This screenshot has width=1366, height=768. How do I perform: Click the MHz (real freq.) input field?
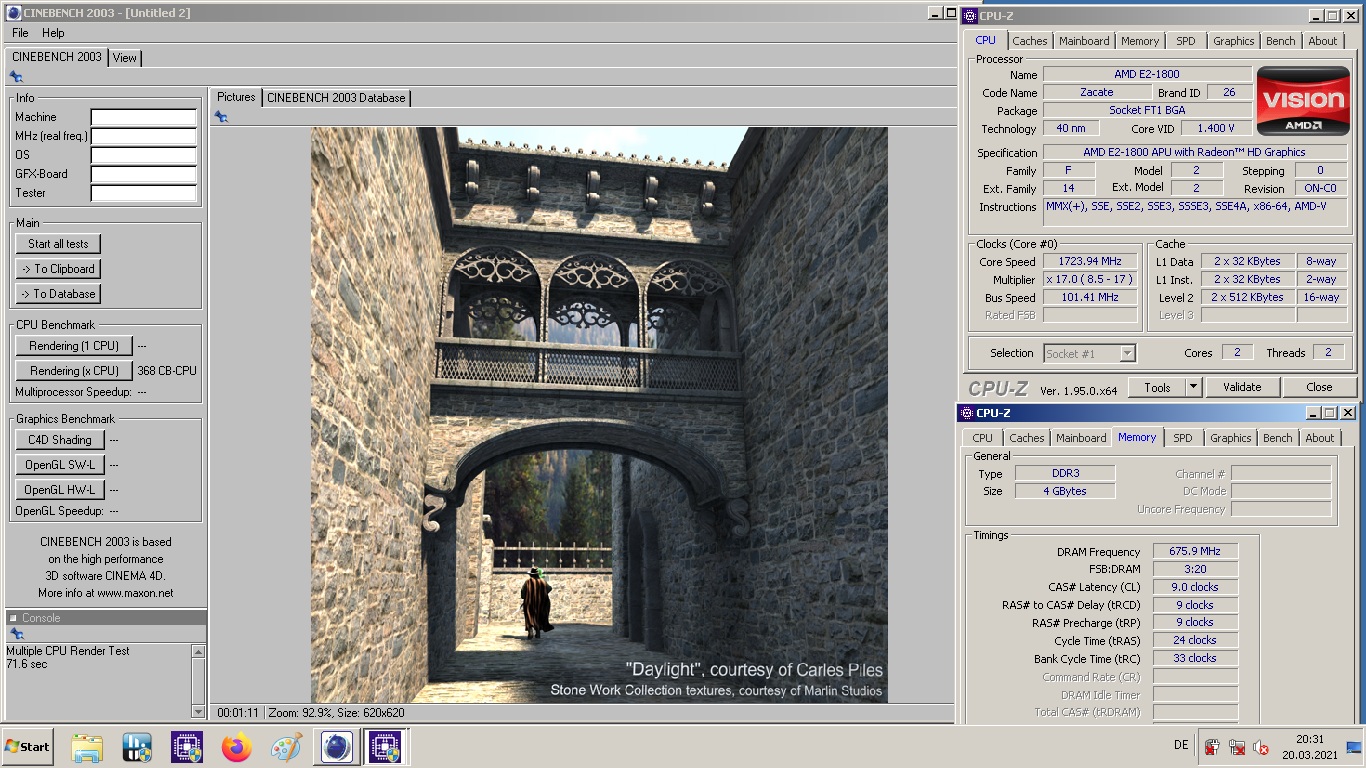click(x=144, y=136)
